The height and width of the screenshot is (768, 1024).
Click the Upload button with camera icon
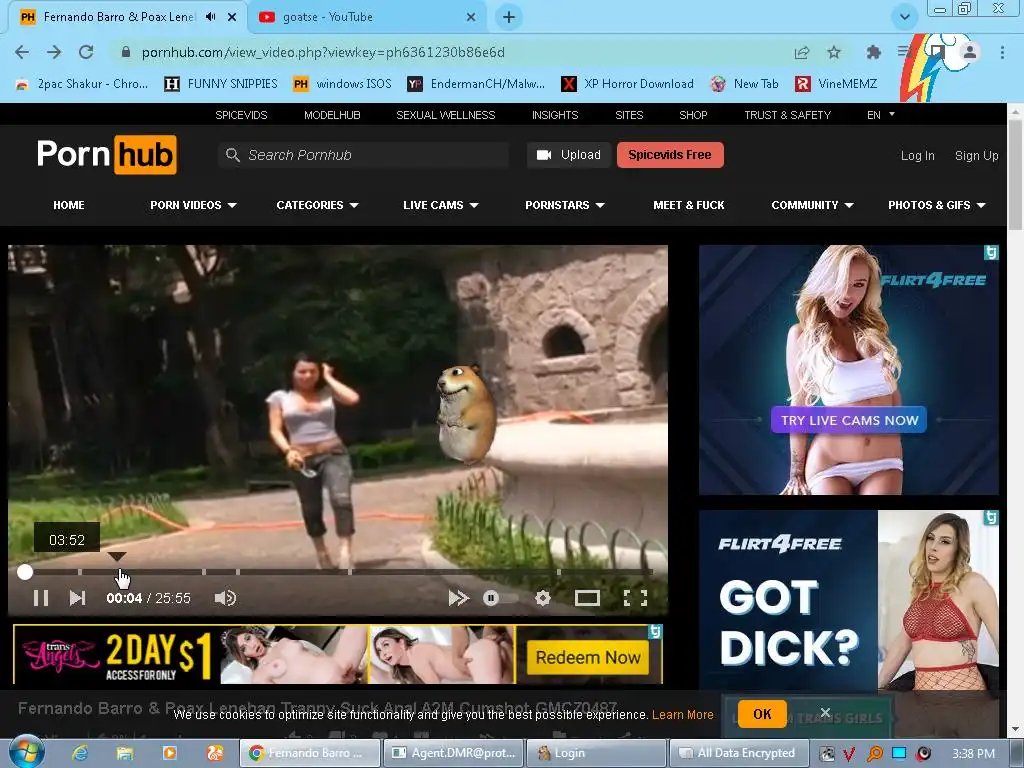tap(569, 155)
